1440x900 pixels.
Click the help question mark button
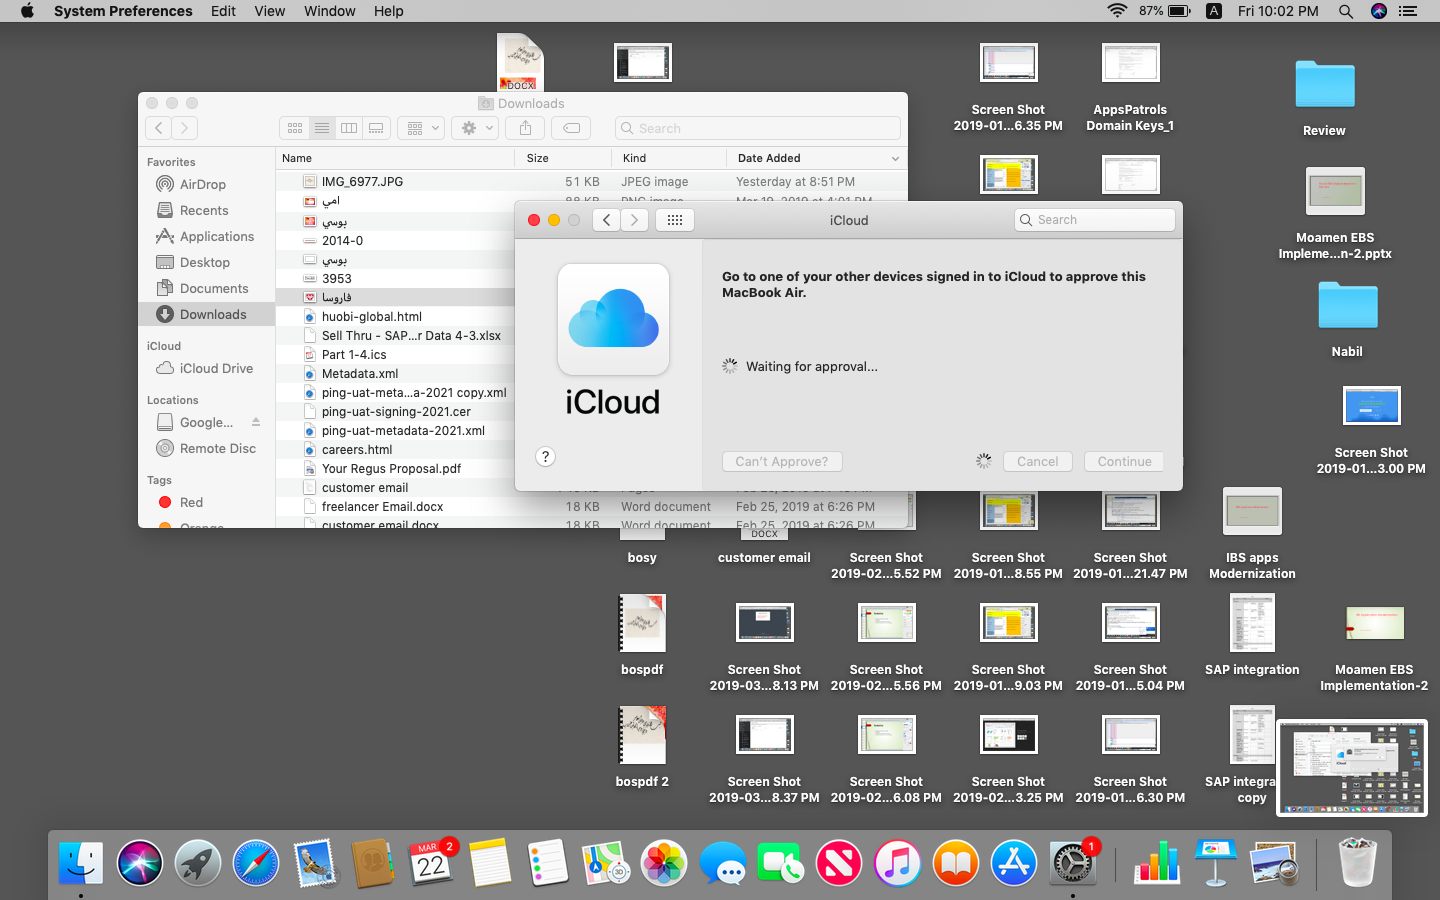point(545,457)
